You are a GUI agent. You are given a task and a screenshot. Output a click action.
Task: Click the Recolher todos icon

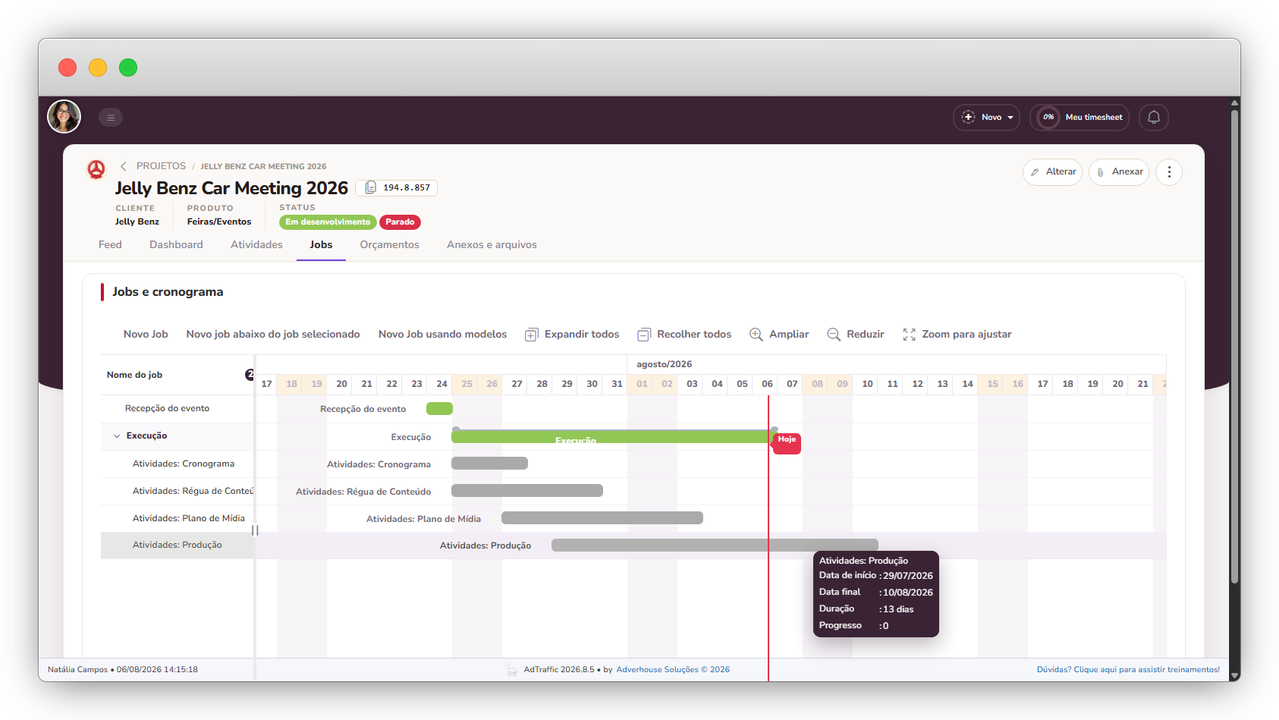coord(644,335)
